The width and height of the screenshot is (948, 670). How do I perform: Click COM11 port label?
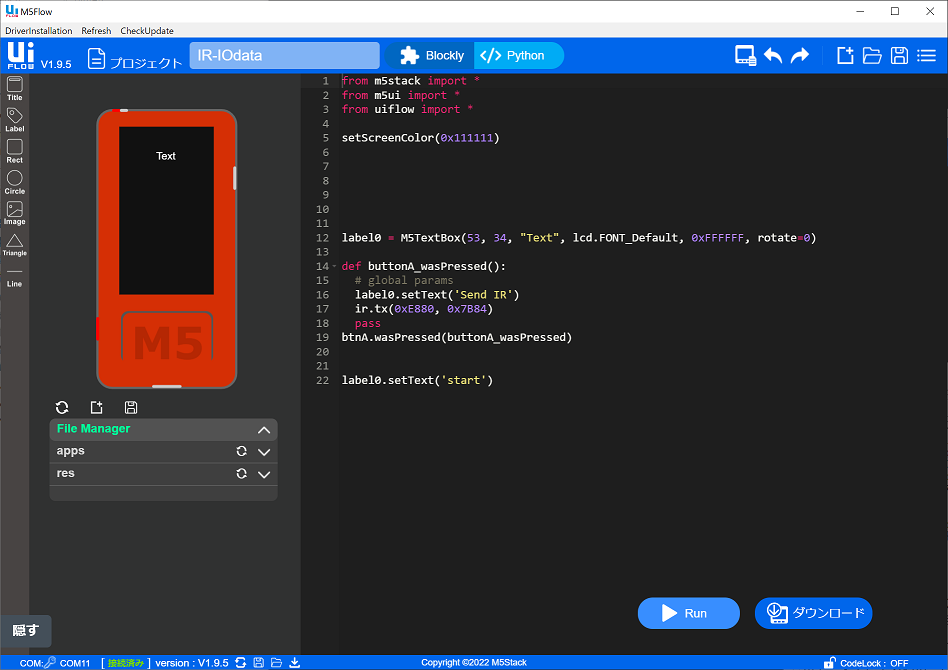[x=74, y=663]
